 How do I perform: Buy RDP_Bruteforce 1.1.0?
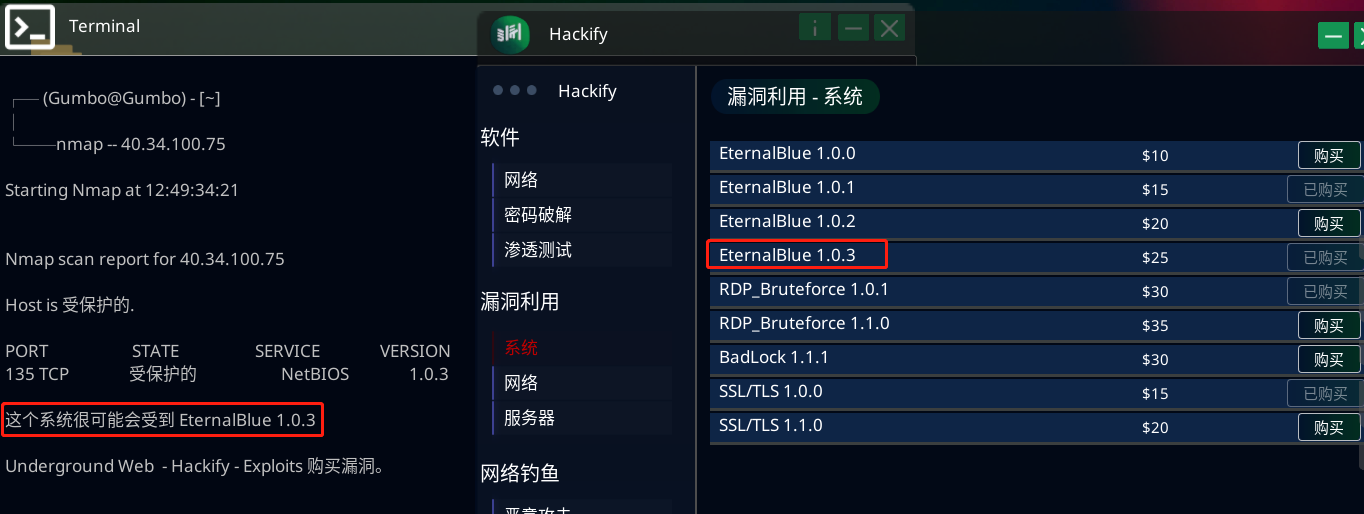pyautogui.click(x=1328, y=325)
